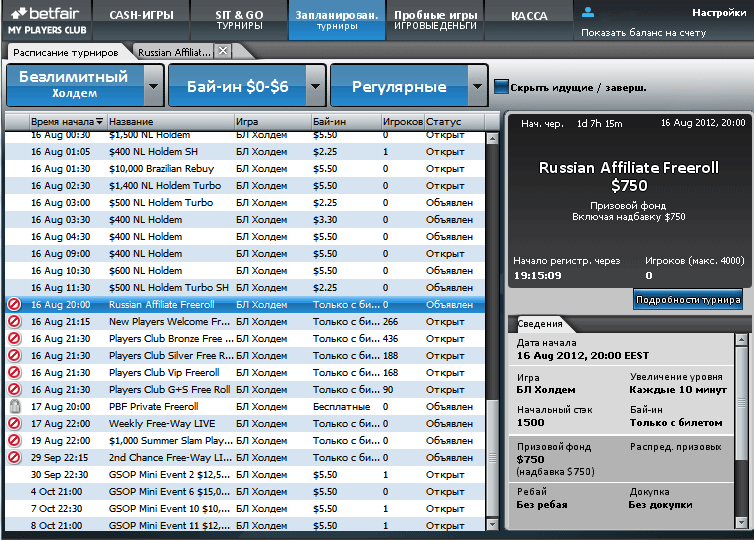The height and width of the screenshot is (540, 754).
Task: Select $1,400 NL Holdem Turbo row
Action: coord(245,186)
